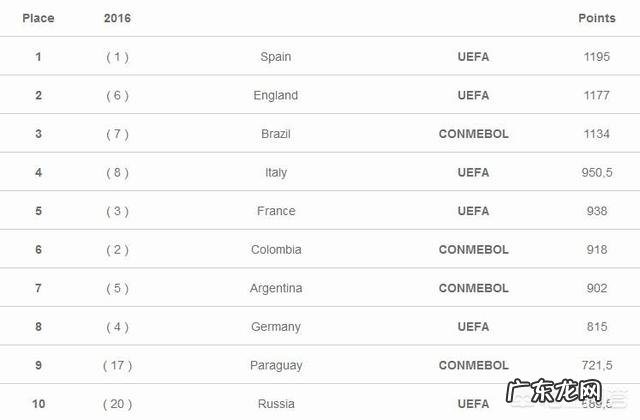The image size is (640, 420).
Task: Select Germany in the table
Action: pyautogui.click(x=275, y=327)
